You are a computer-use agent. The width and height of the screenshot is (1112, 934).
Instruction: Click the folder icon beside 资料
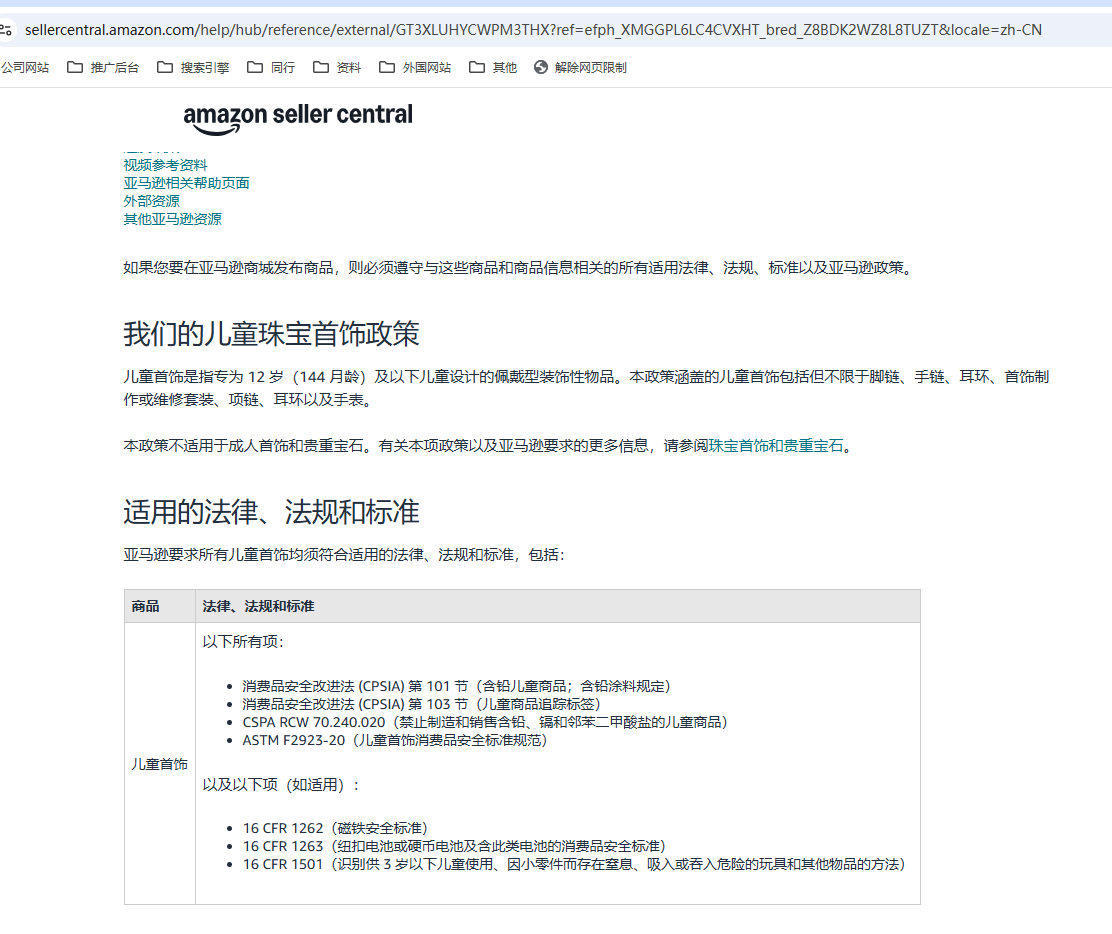[x=321, y=67]
